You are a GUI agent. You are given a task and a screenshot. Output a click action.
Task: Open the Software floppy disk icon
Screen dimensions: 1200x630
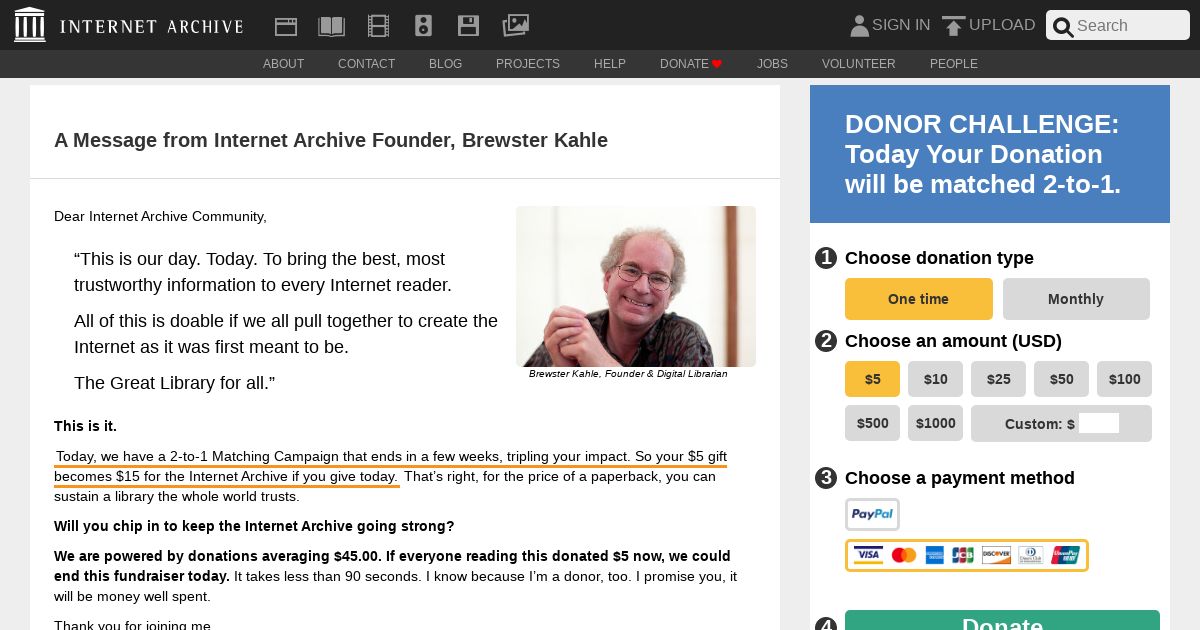coord(468,26)
